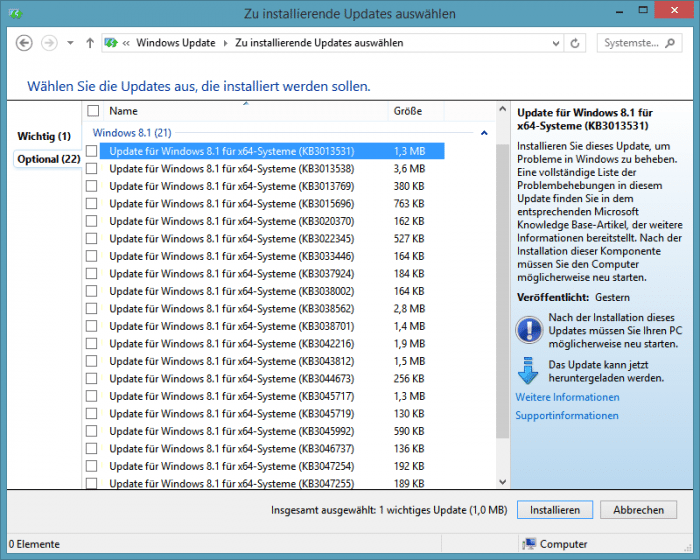700x560 pixels.
Task: Select update row KB3045717
Action: coord(272,396)
